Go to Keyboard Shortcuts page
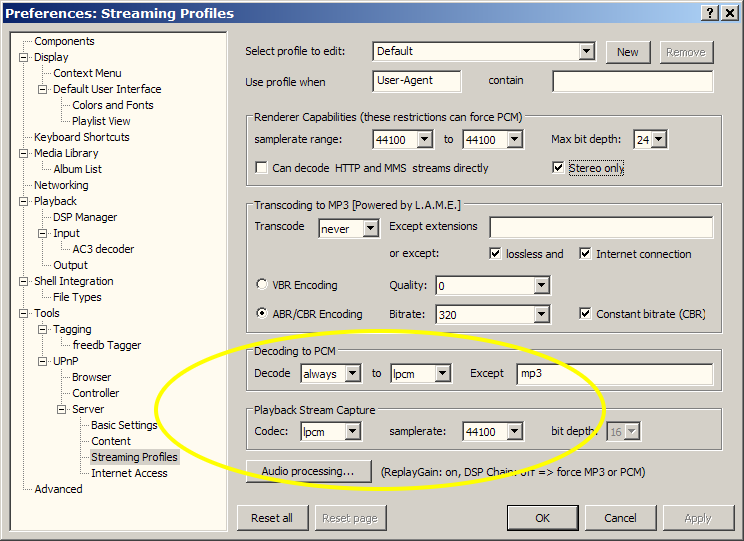744x541 pixels. coord(82,137)
